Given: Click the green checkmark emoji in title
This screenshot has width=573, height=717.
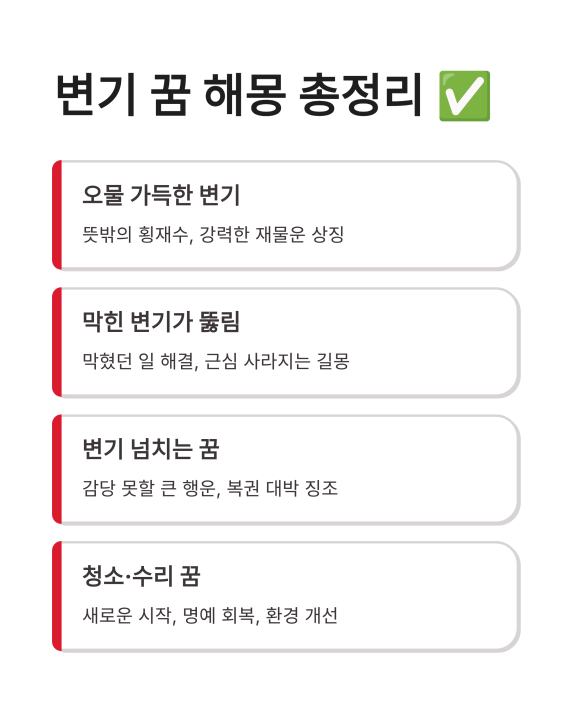Looking at the screenshot, I should pyautogui.click(x=464, y=96).
